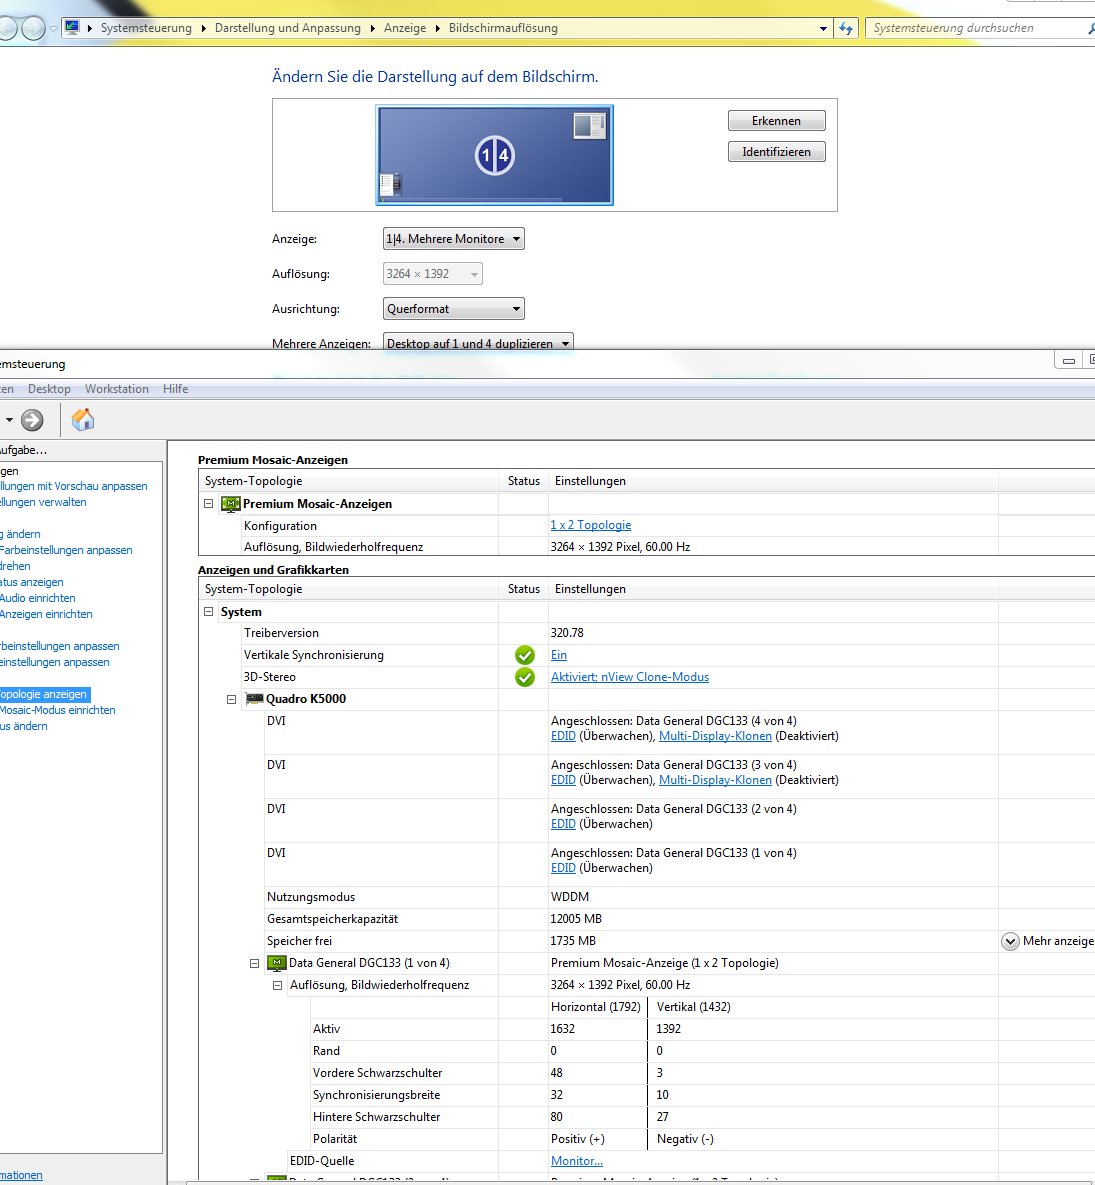This screenshot has height=1185, width=1095.
Task: Open Einstellungen mit Vorschau anpassen in sidebar
Action: point(73,486)
